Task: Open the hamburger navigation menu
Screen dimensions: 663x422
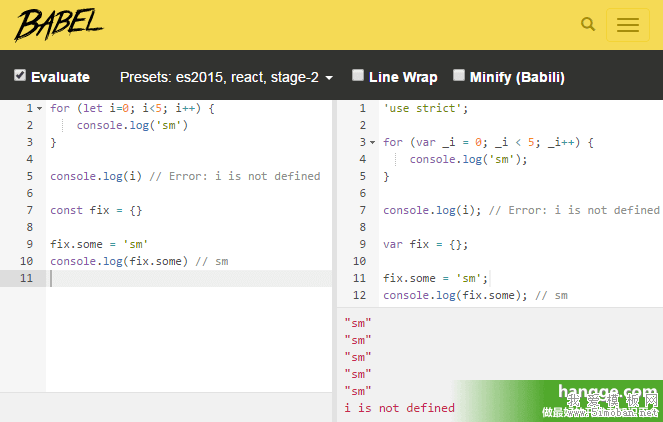Action: tap(627, 26)
